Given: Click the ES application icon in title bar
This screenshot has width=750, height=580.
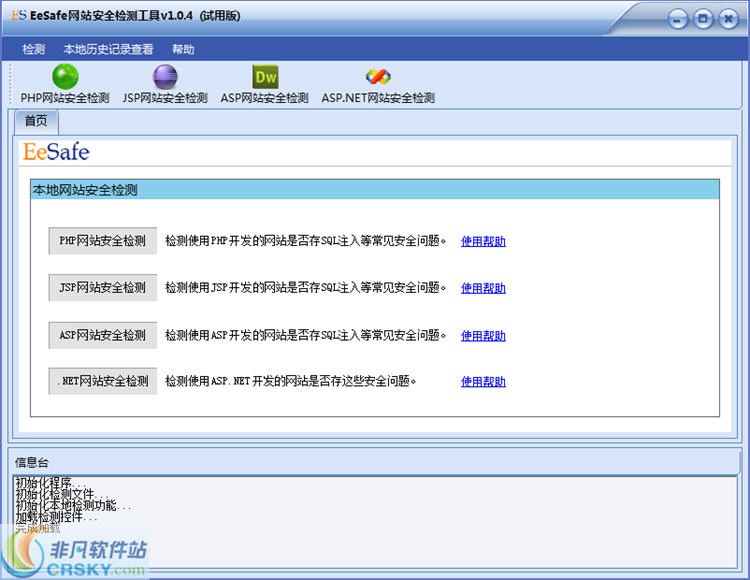Looking at the screenshot, I should click(x=19, y=15).
